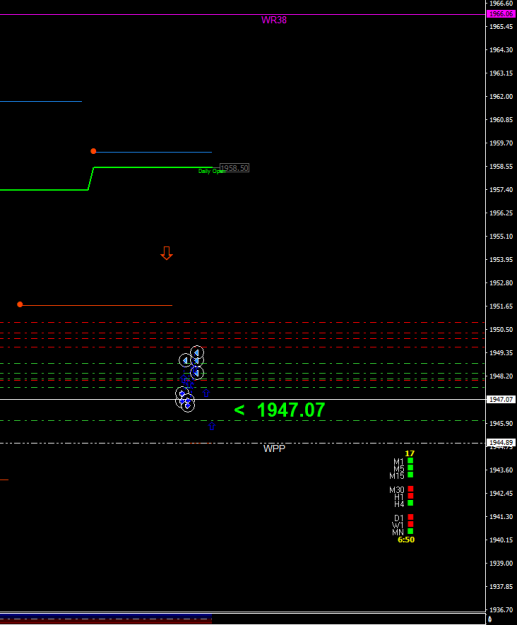This screenshot has height=625, width=517.
Task: Click the orange down arrow signal
Action: point(167,253)
